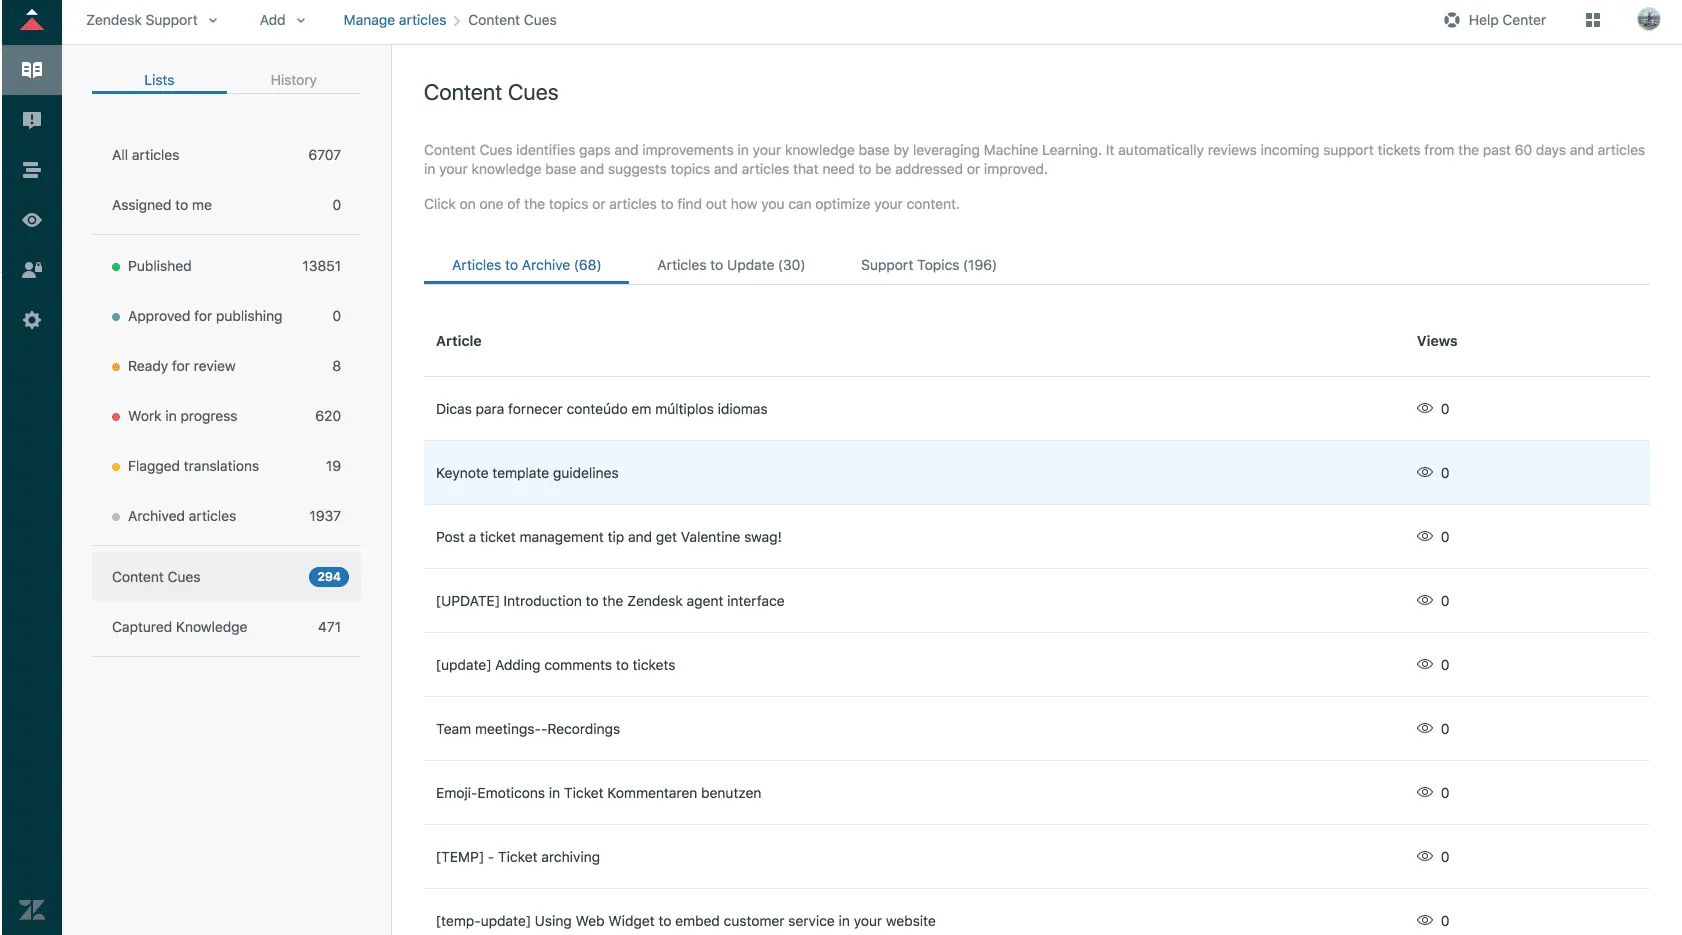Toggle the eye icon on Team meetings--Recordings row
Viewport: 1682px width, 935px height.
(x=1425, y=728)
